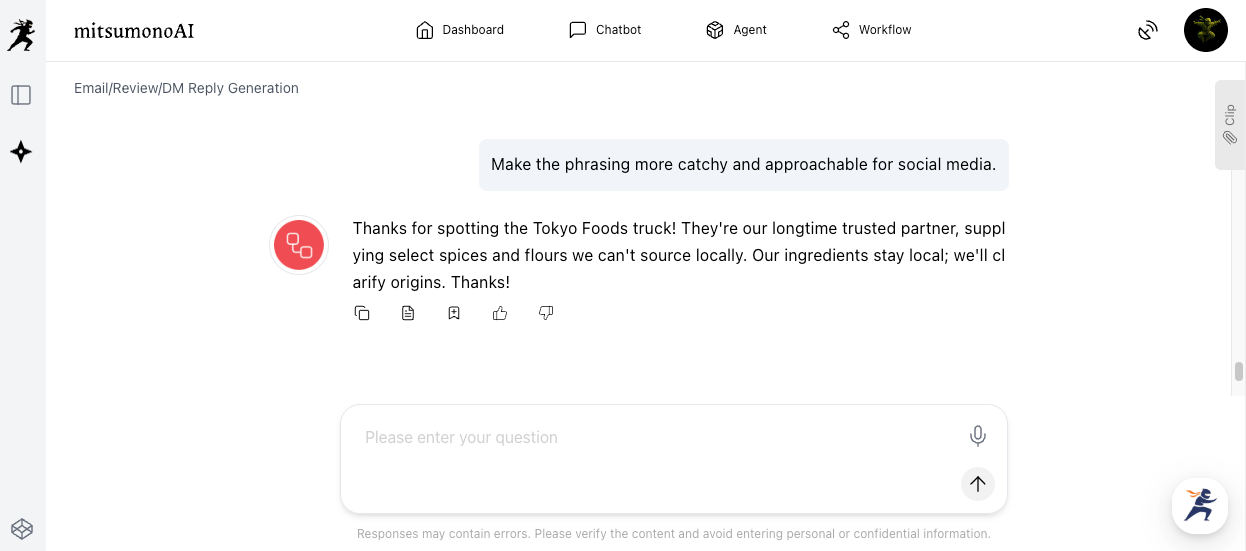Go to the Agent section

[736, 30]
